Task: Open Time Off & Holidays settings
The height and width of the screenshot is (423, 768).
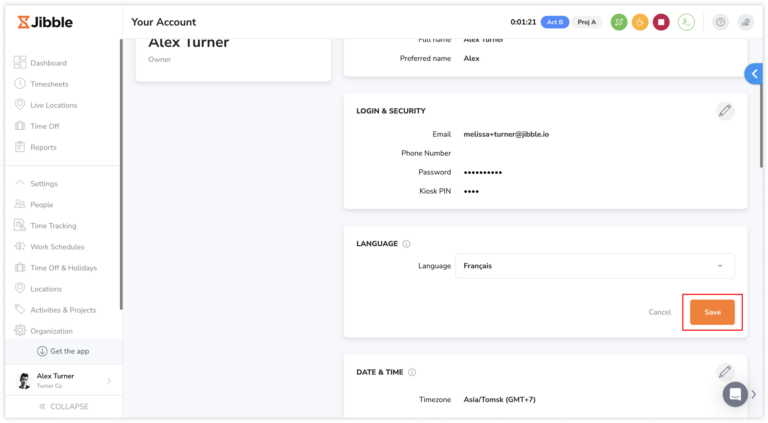Action: point(63,268)
